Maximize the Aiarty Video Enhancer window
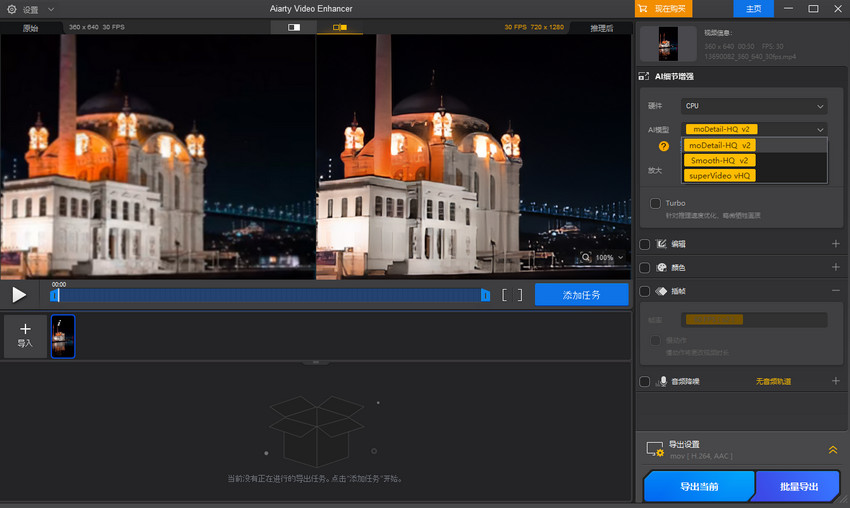Image resolution: width=850 pixels, height=508 pixels. (x=813, y=9)
